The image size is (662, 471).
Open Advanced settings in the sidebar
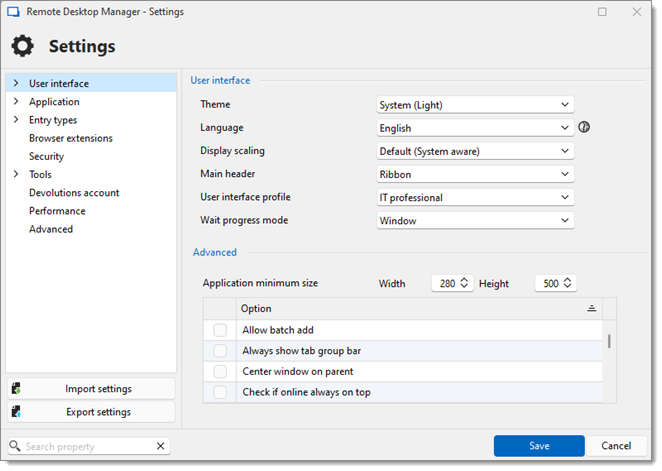(x=51, y=229)
